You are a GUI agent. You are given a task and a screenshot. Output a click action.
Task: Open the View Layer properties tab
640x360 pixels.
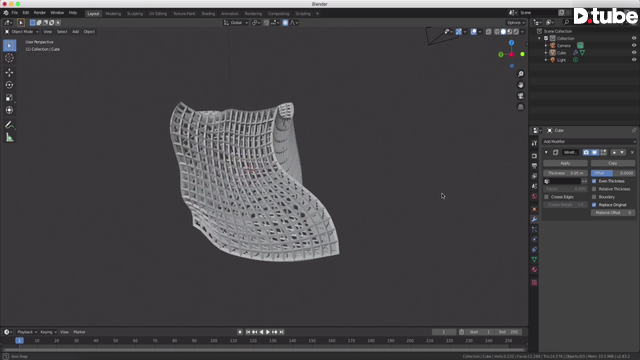[534, 176]
